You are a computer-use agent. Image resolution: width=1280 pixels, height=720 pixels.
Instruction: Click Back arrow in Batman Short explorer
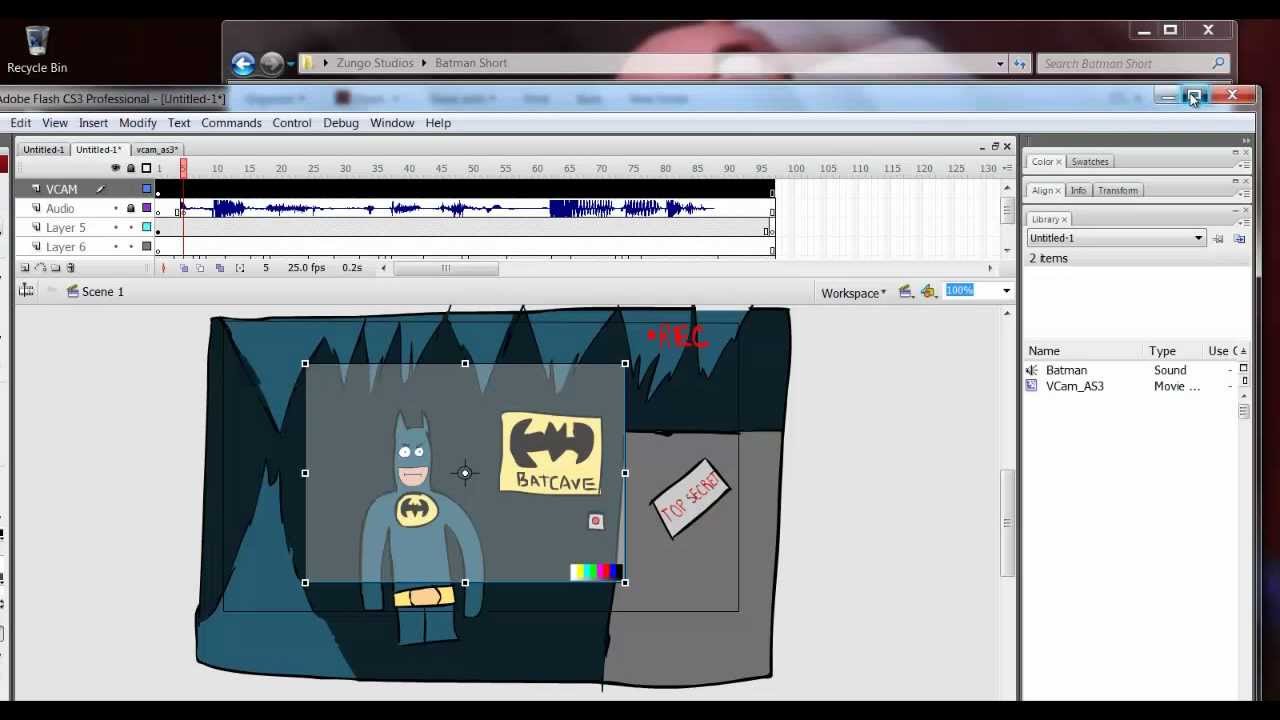point(243,64)
